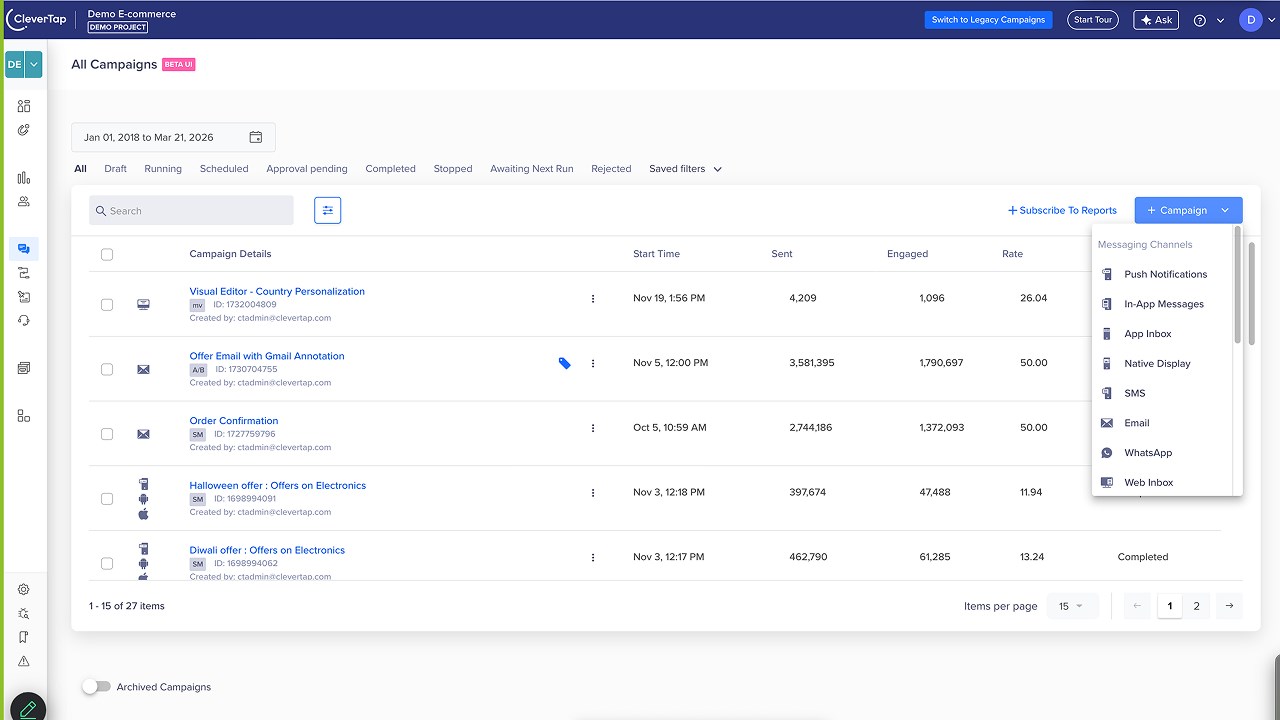This screenshot has width=1280, height=720.
Task: Switch to the Running tab
Action: point(163,169)
